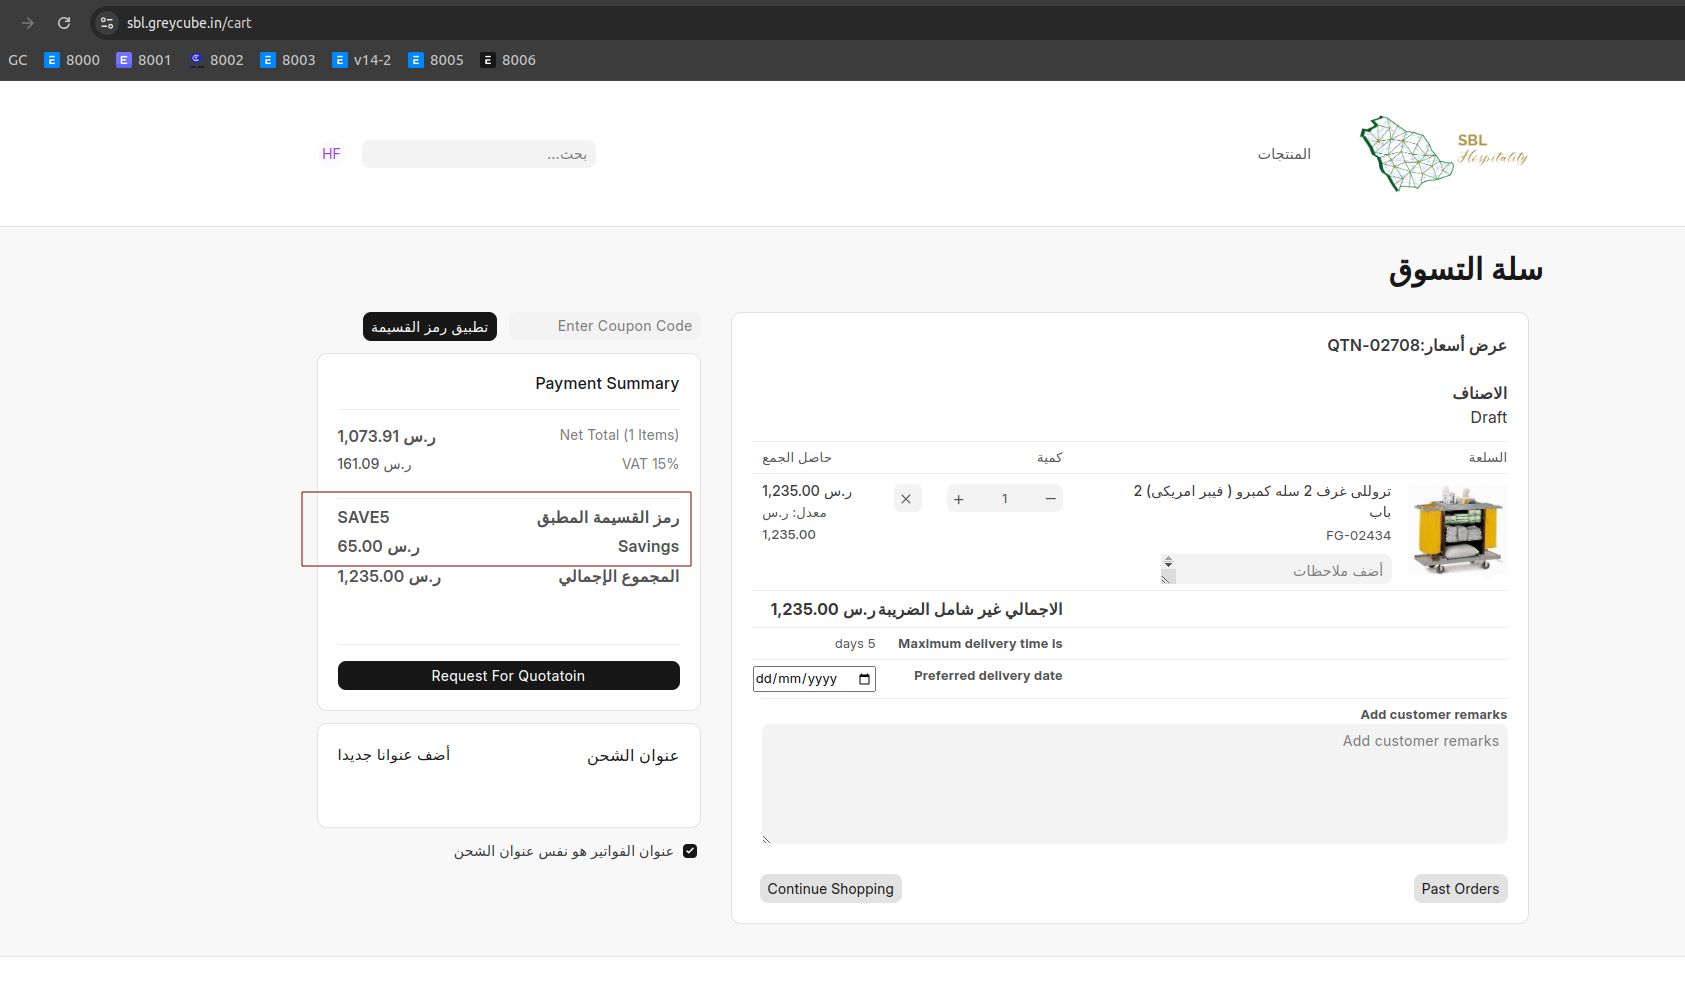This screenshot has width=1685, height=986.
Task: Click the trolley product thumbnail image
Action: [x=1457, y=530]
